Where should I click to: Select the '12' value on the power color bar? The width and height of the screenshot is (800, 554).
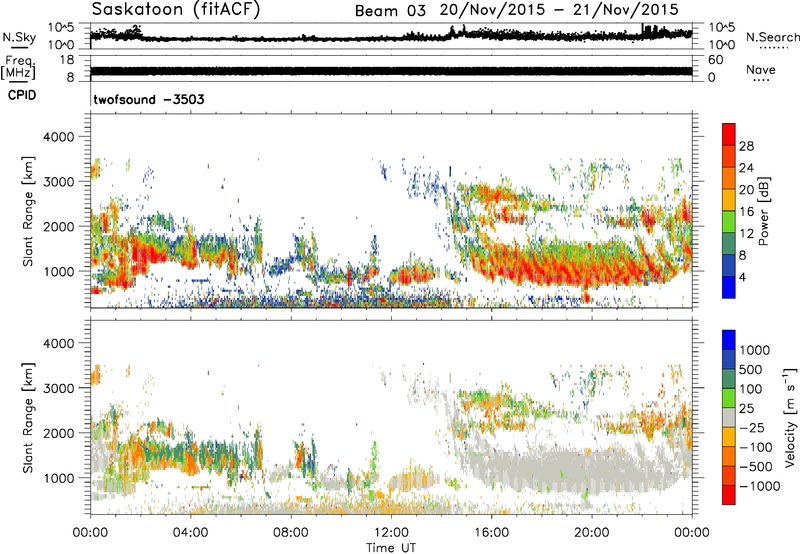[x=746, y=234]
